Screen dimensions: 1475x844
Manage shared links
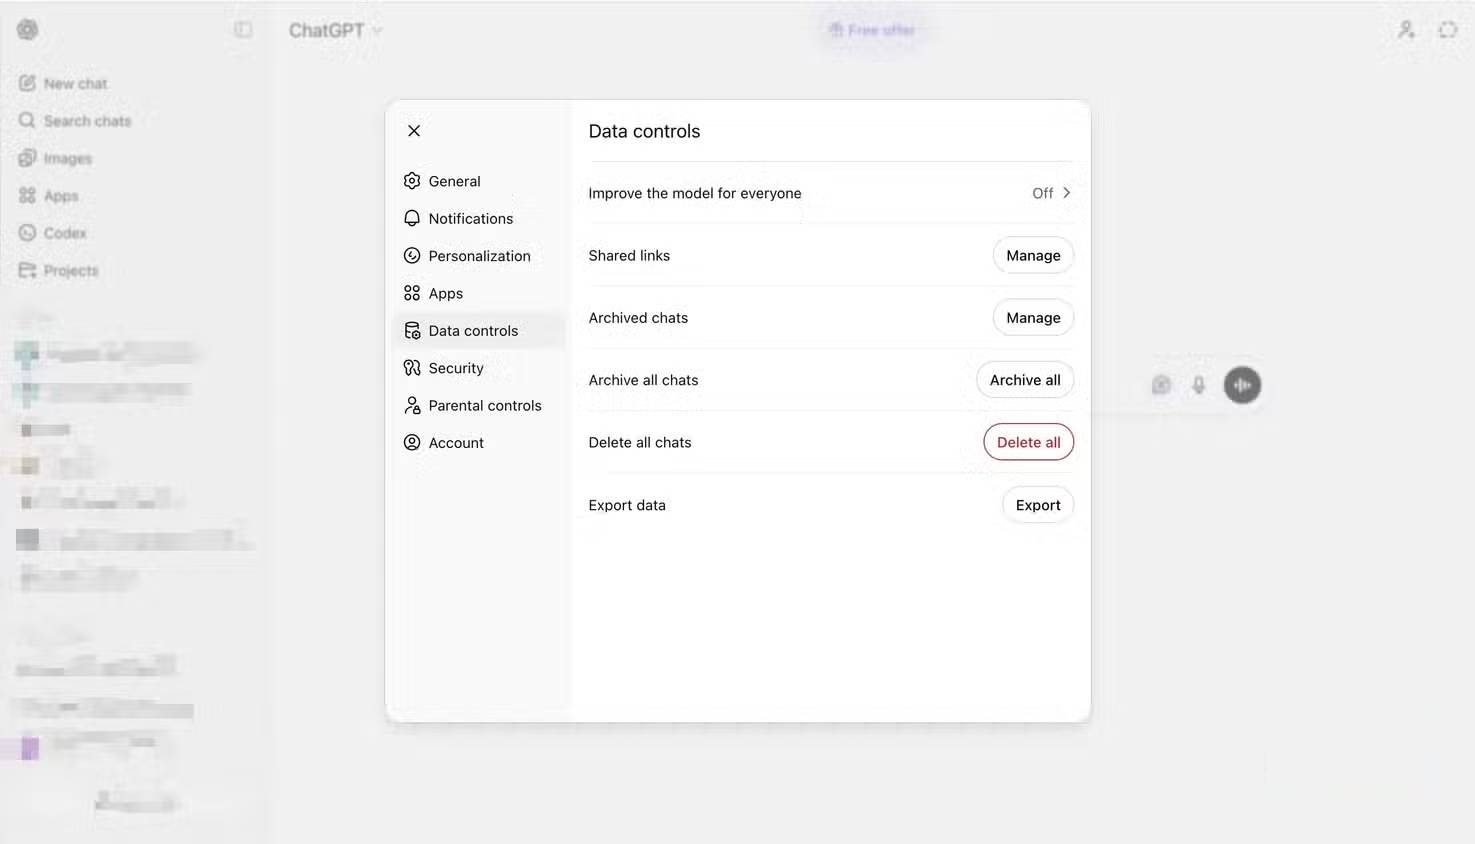(1033, 256)
